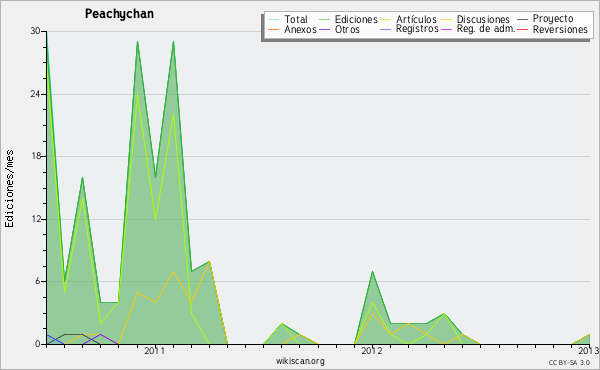Click the y-axis label 12

click(35, 219)
